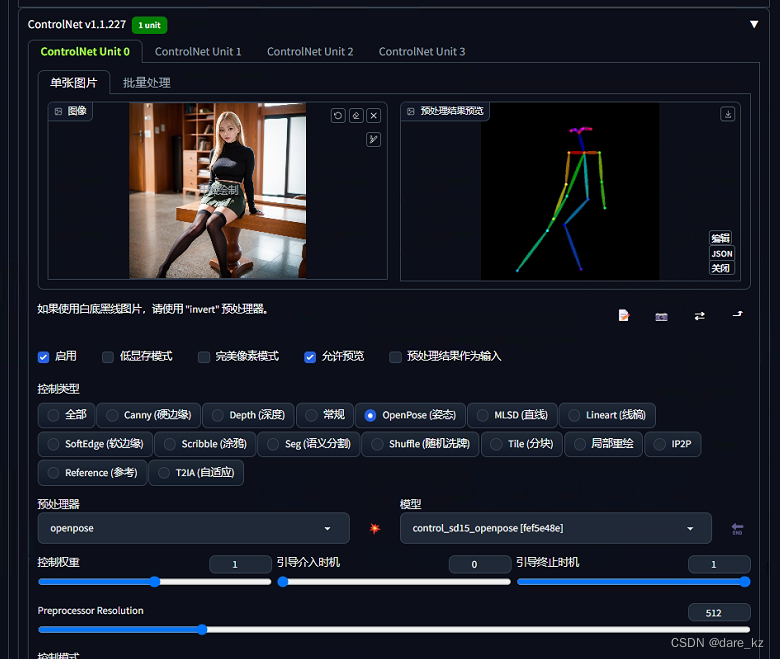Open the 批量处理 batch tab

[147, 83]
